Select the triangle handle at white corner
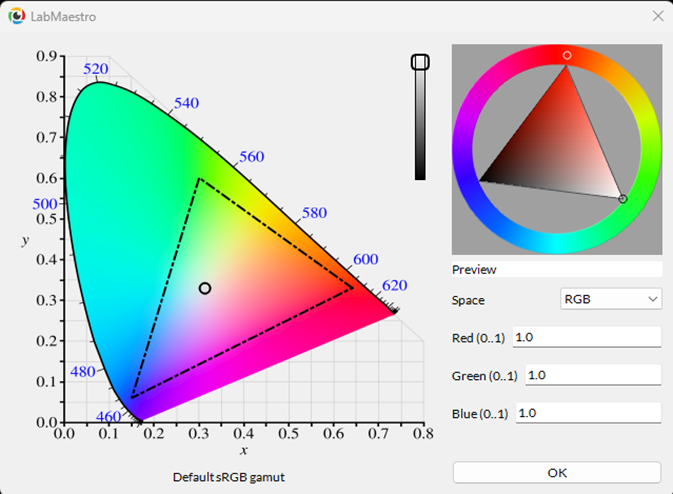The width and height of the screenshot is (673, 494). (x=623, y=199)
